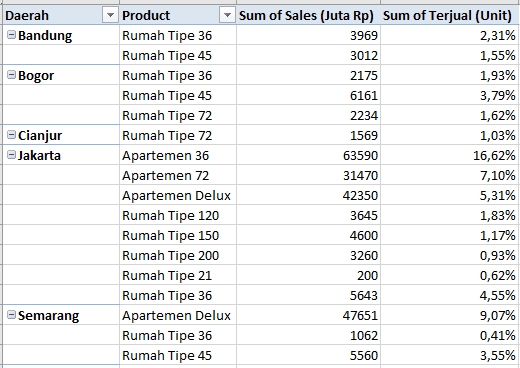Select the Semarang row label
The width and height of the screenshot is (520, 368).
pyautogui.click(x=49, y=315)
